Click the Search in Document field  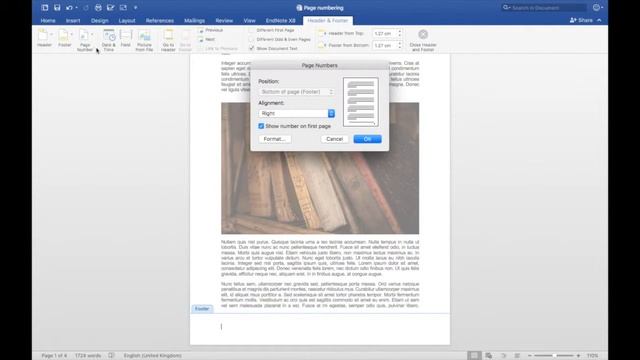point(544,7)
